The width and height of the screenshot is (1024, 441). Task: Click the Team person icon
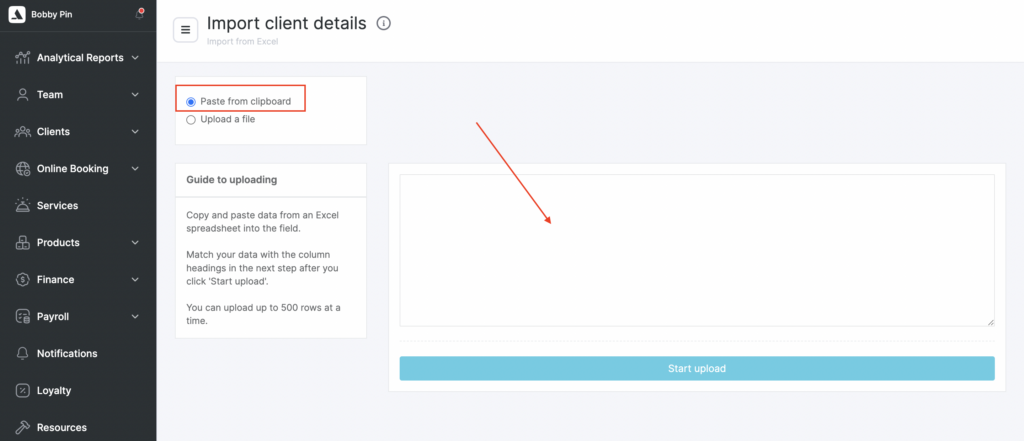point(22,95)
